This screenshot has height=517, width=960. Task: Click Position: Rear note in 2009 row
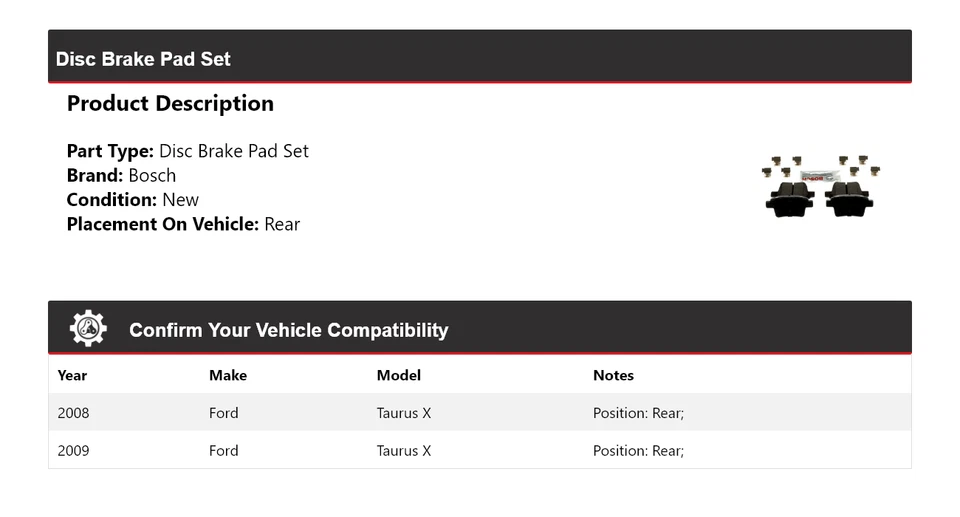click(638, 451)
